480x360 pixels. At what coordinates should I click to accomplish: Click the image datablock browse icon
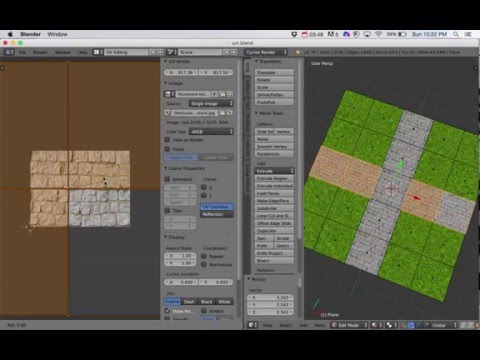click(169, 94)
